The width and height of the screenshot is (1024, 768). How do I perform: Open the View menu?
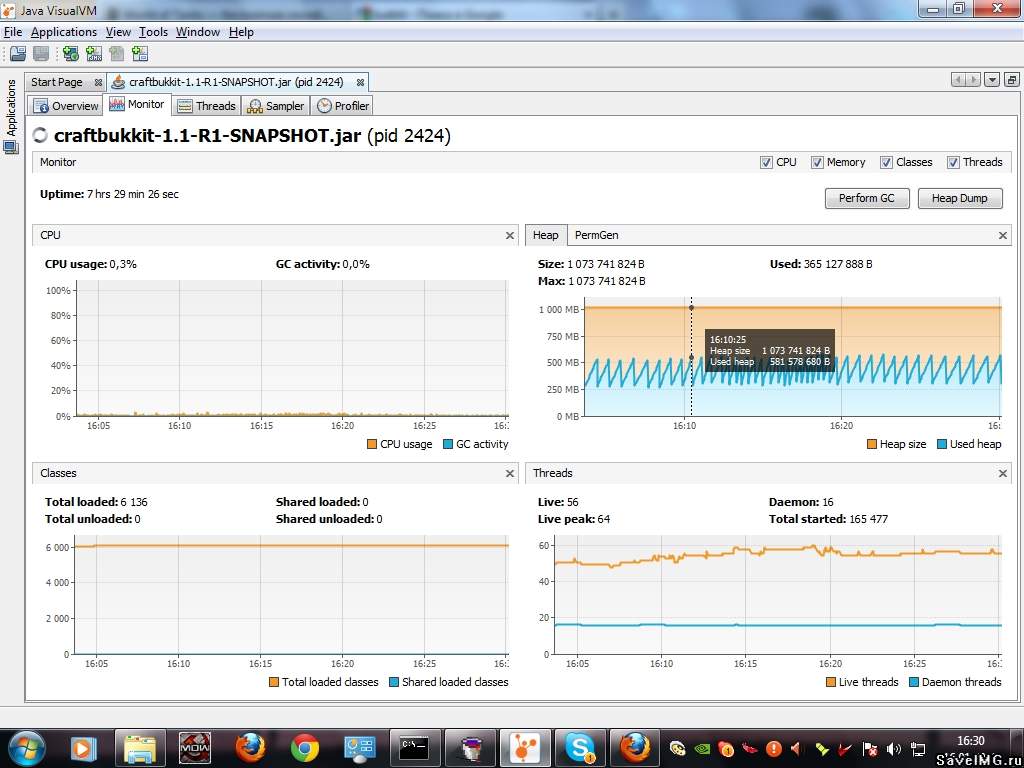point(118,32)
